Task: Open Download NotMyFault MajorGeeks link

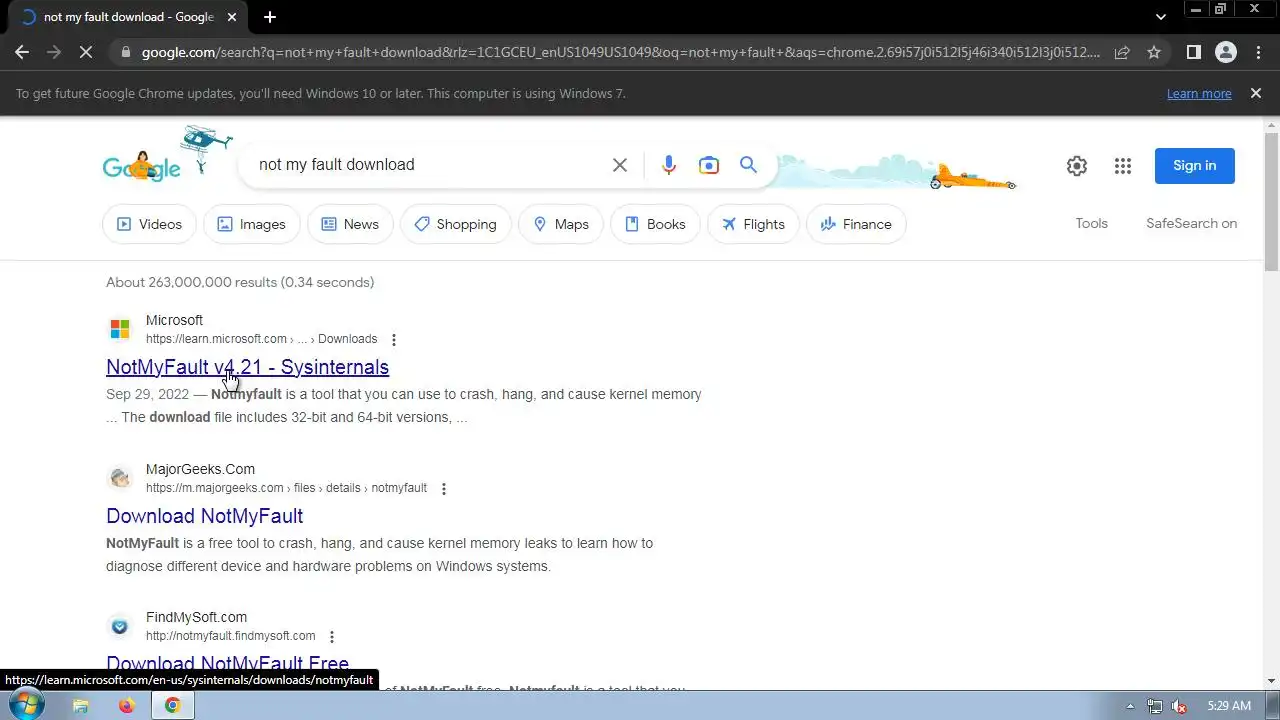Action: tap(205, 516)
